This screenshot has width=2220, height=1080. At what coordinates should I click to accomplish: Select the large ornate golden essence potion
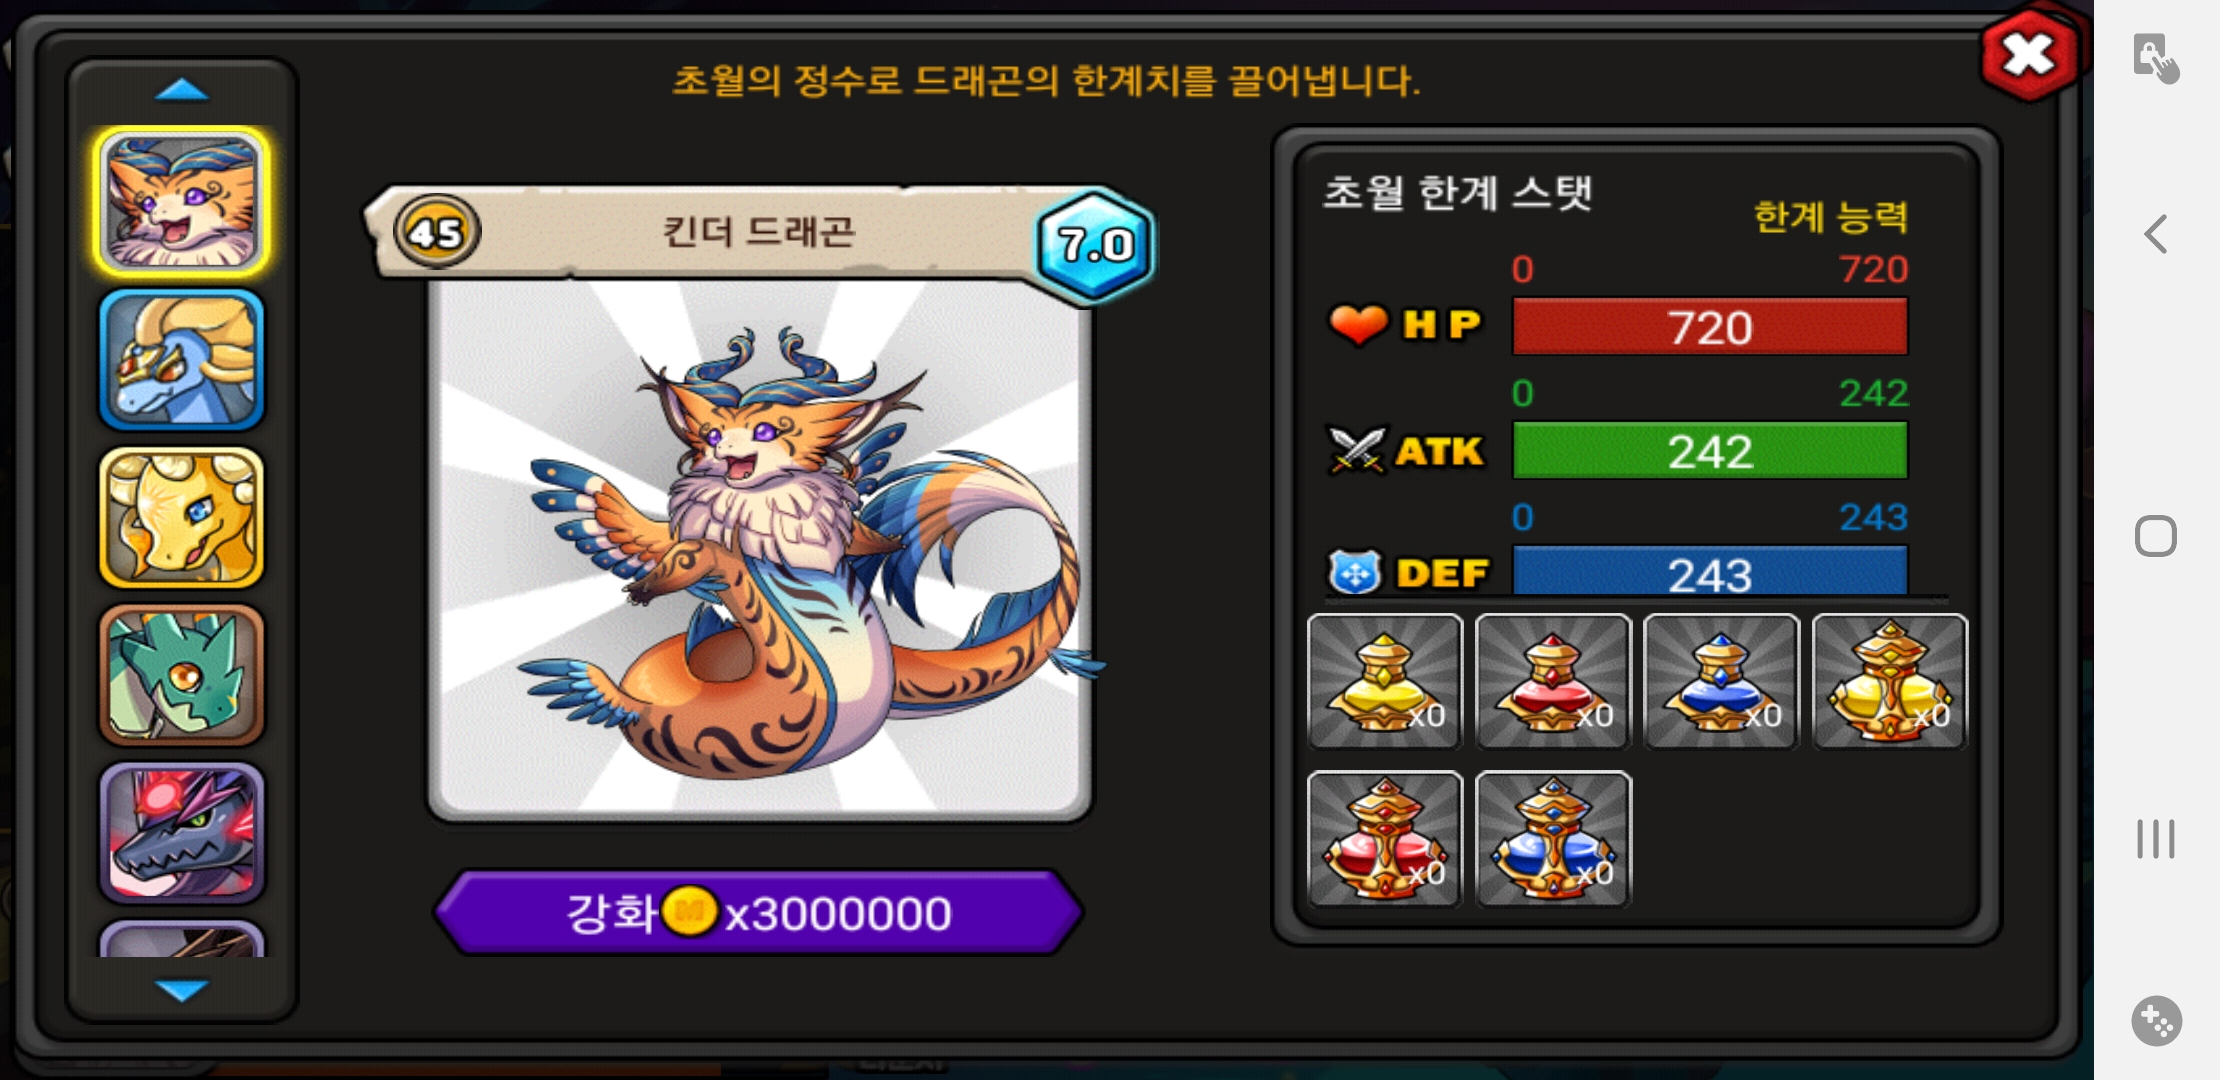coord(1890,681)
